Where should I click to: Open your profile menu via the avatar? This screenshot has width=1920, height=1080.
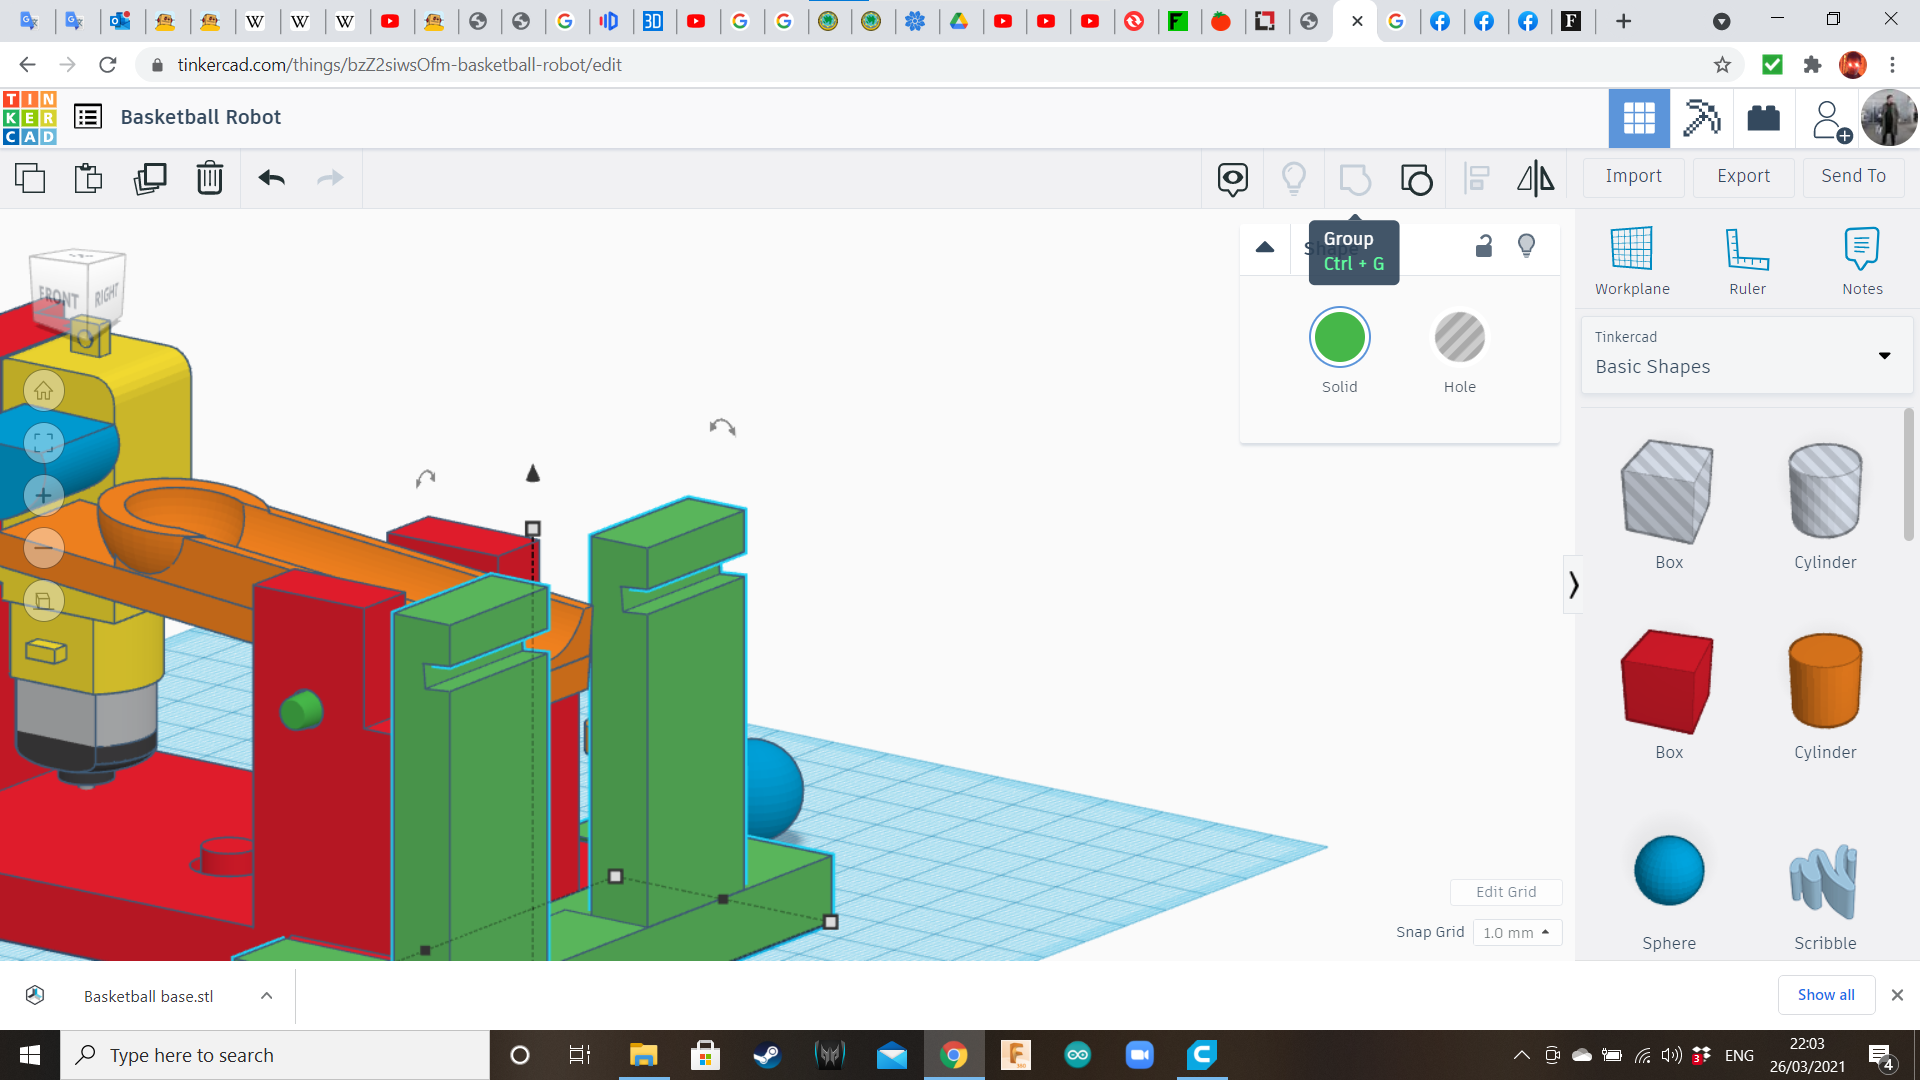(1889, 117)
